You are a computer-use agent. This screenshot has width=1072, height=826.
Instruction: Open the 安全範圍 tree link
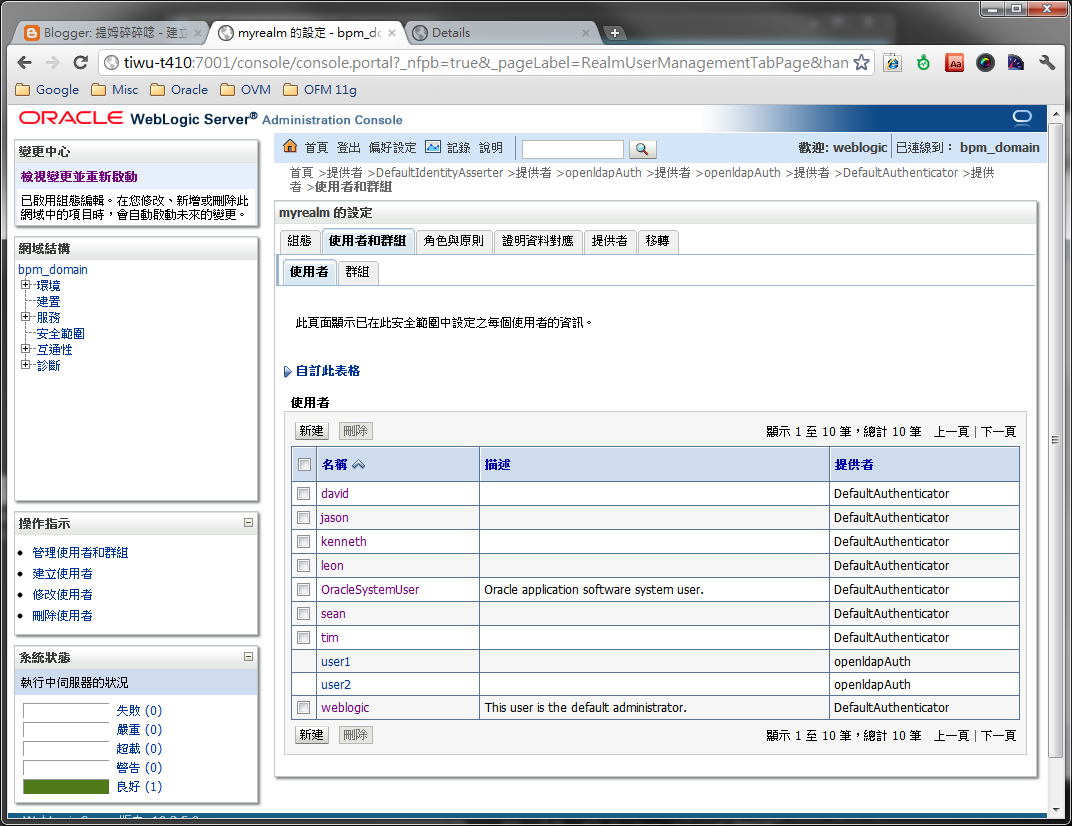(60, 334)
